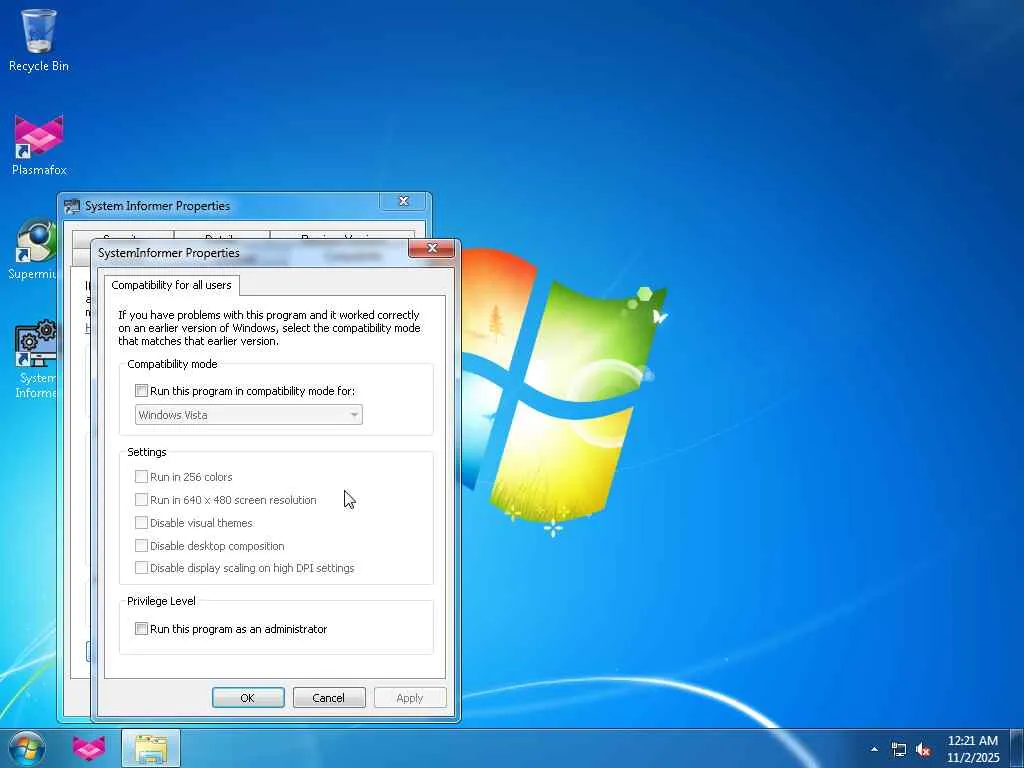Switch to Windows Explorer taskbar button

click(x=151, y=748)
